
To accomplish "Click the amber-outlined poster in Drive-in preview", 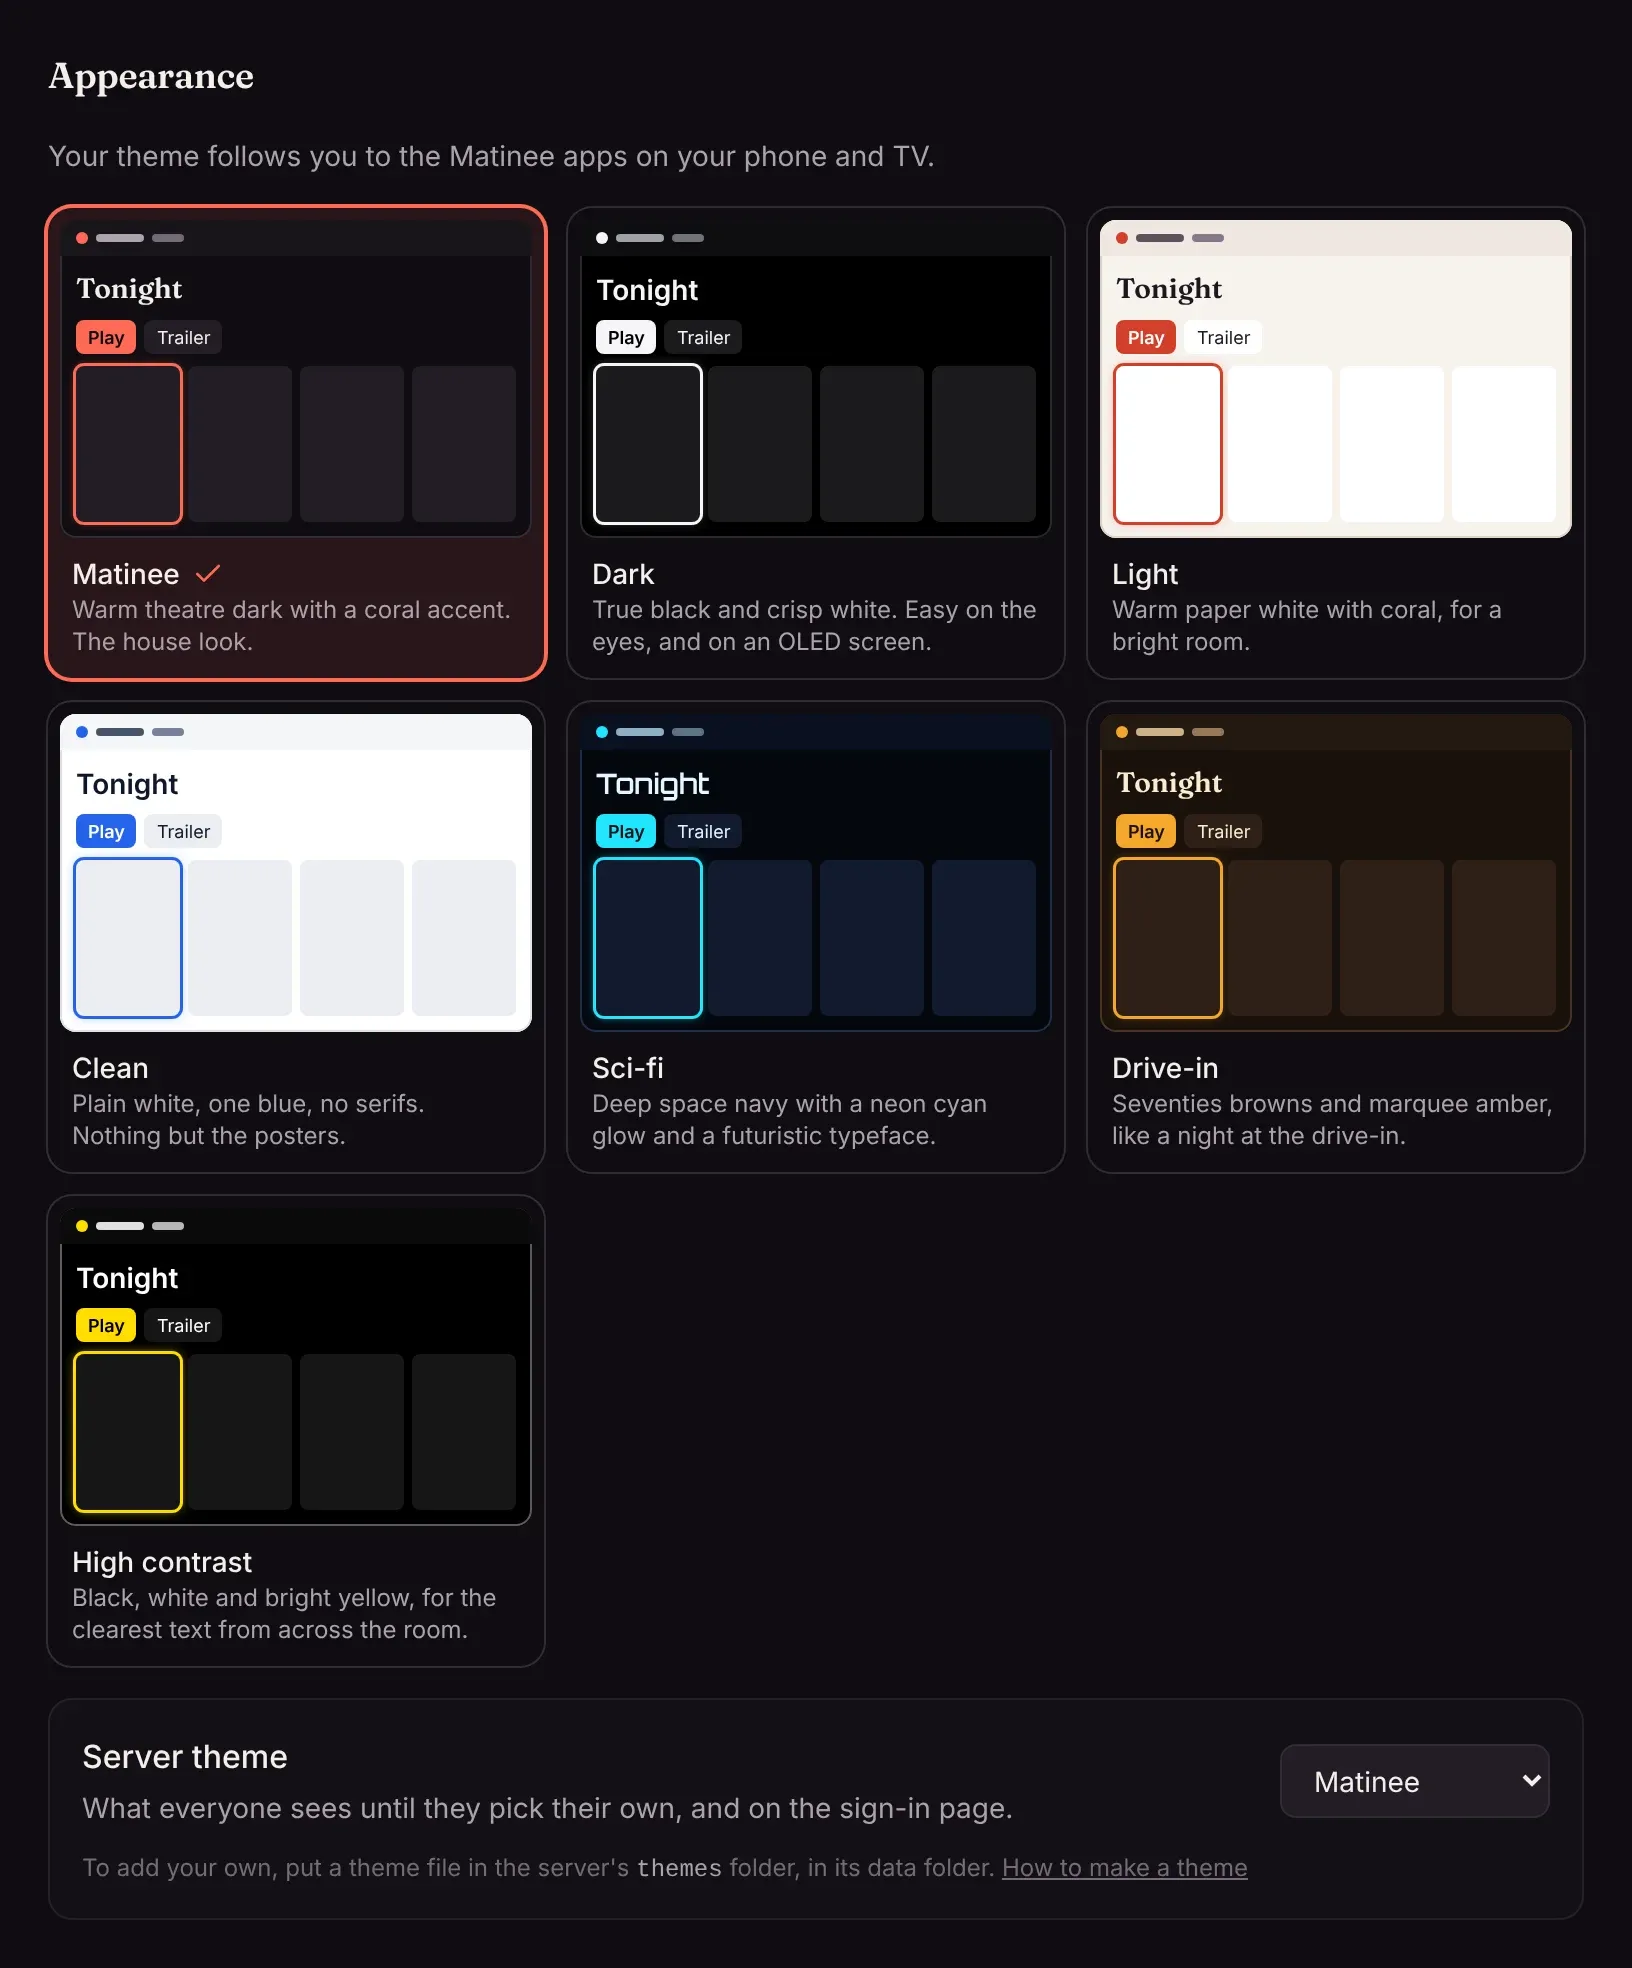I will 1168,938.
